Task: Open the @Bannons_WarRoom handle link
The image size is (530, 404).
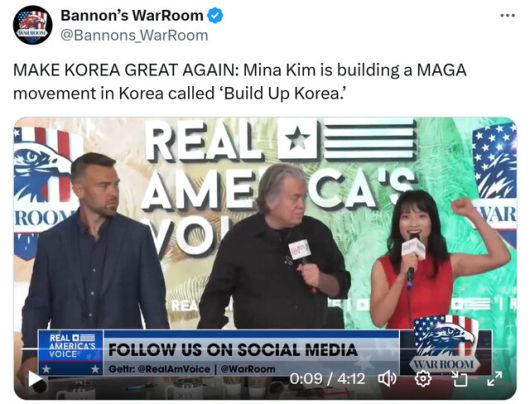Action: pos(134,35)
